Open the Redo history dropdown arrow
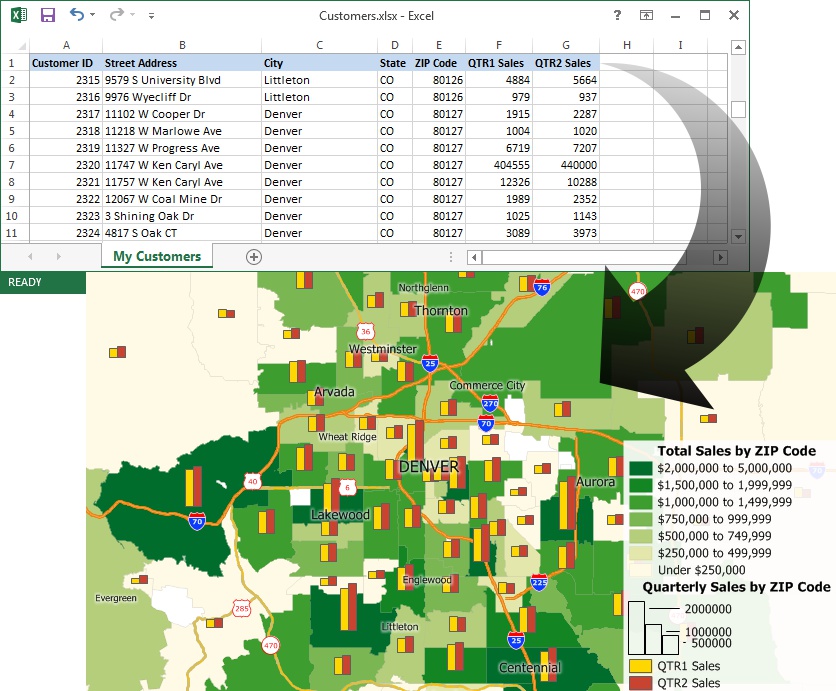Screen dimensions: 836x691 (133, 16)
